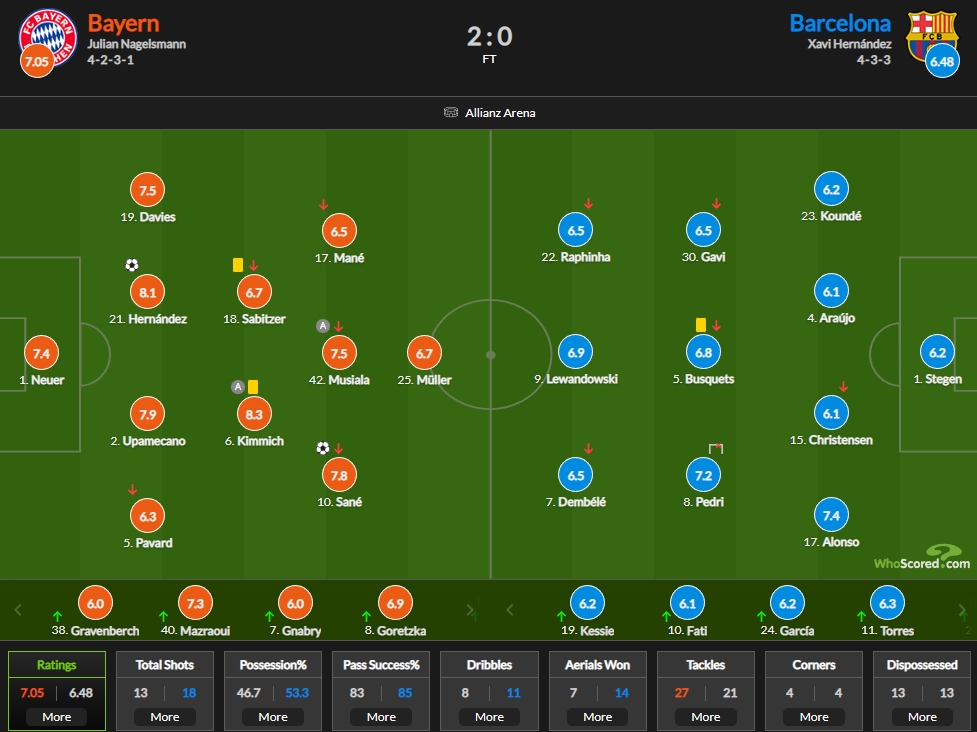
Task: Open More under Tackles
Action: (x=705, y=717)
